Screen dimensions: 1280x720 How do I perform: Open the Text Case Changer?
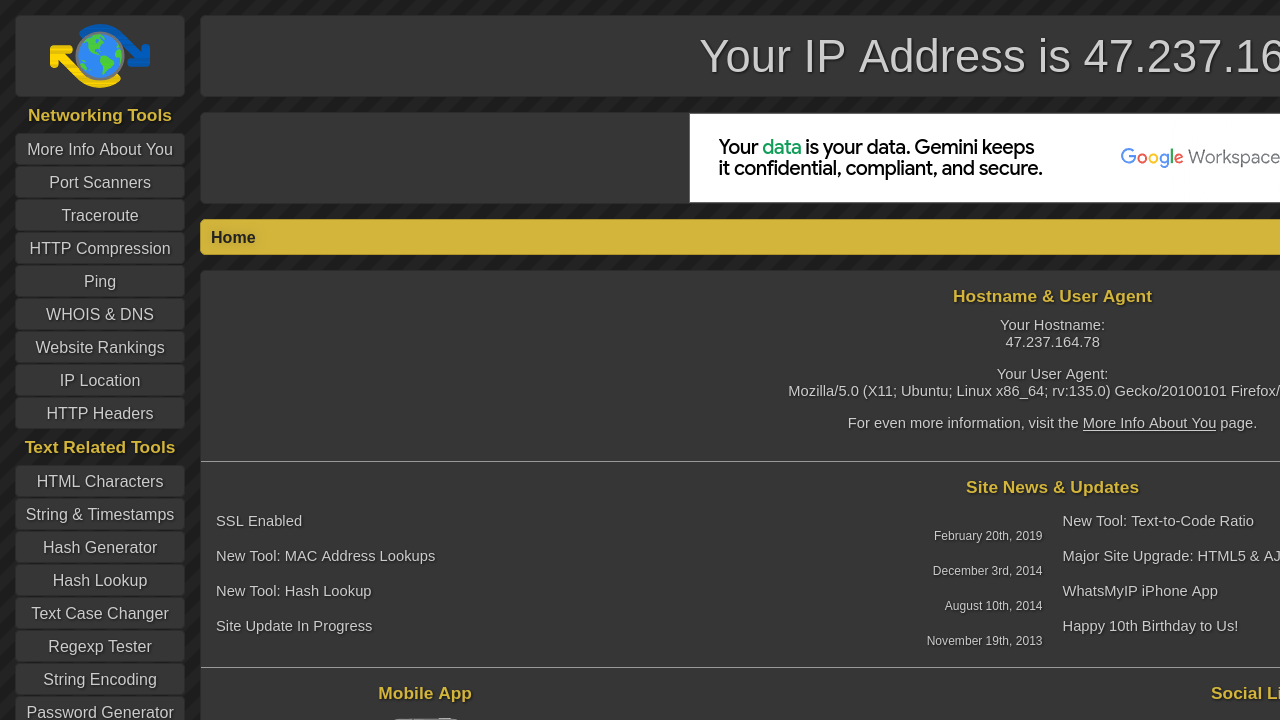click(x=100, y=613)
